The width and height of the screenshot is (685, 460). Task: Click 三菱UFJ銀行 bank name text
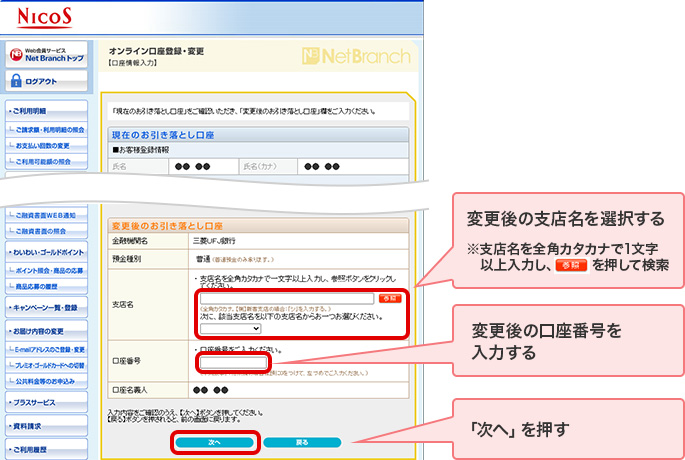point(214,241)
